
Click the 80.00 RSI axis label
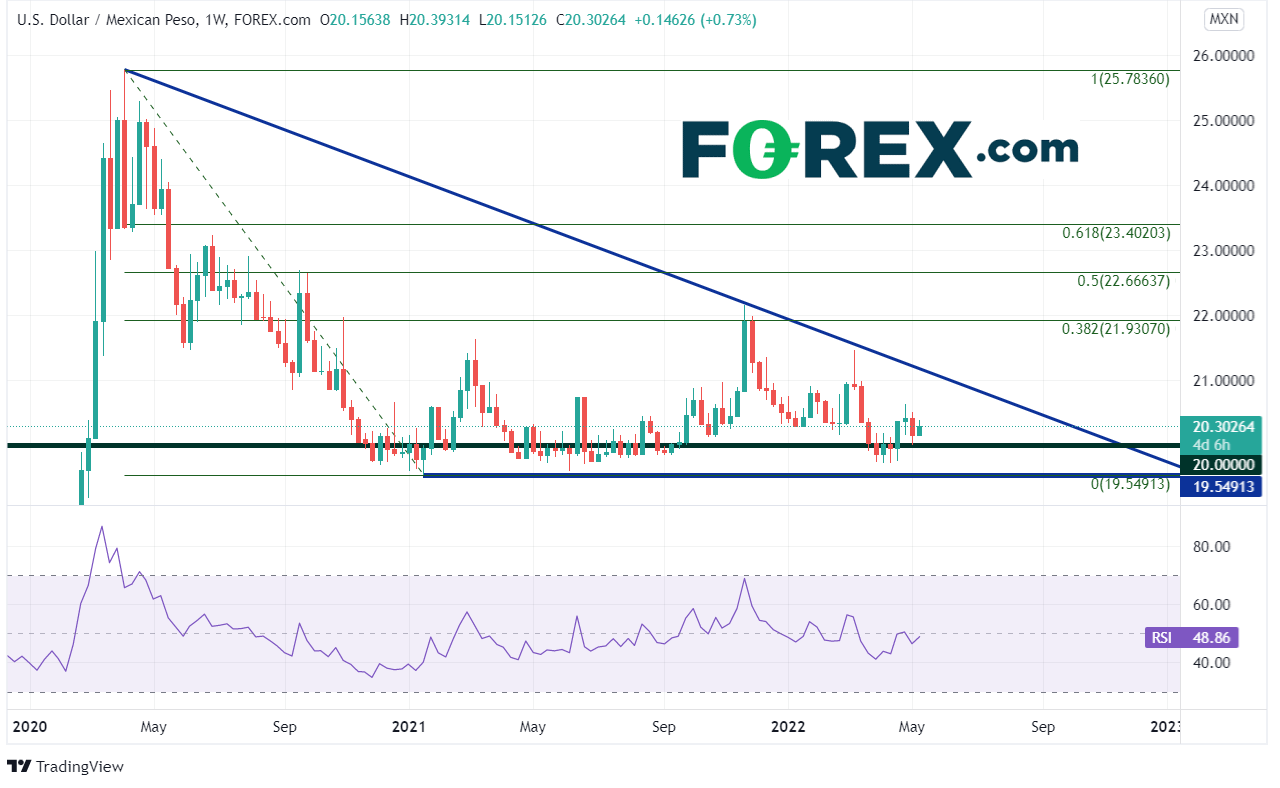coord(1207,547)
